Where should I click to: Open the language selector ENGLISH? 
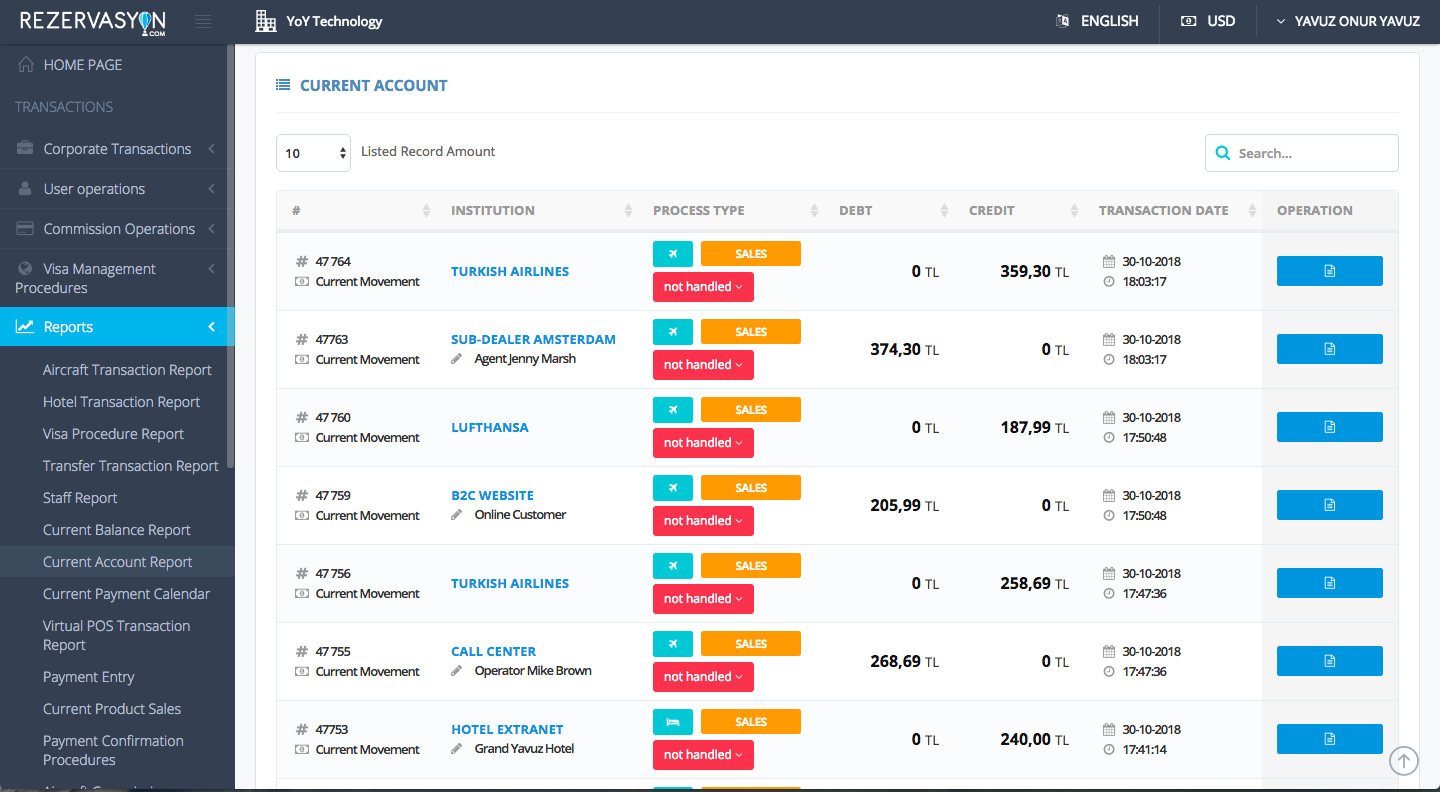click(x=1098, y=21)
